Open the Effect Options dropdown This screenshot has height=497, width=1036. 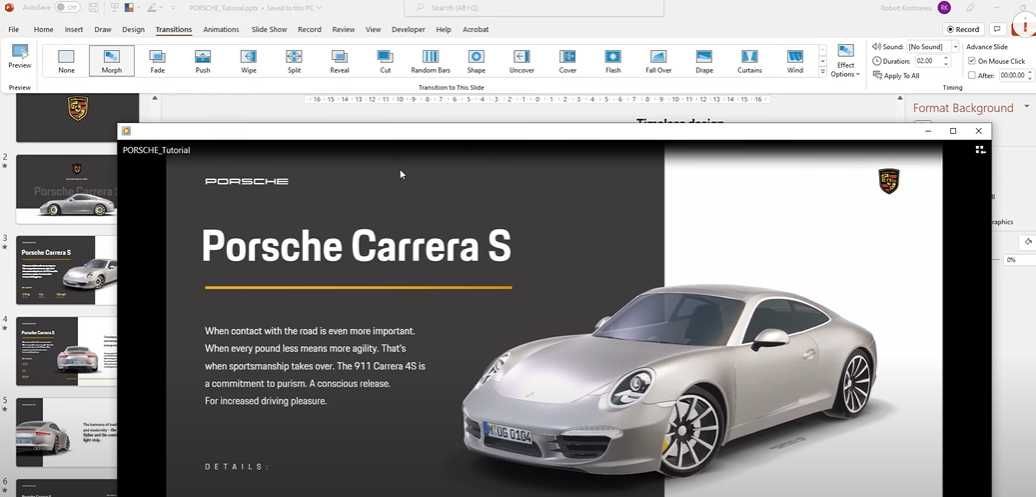coord(846,61)
